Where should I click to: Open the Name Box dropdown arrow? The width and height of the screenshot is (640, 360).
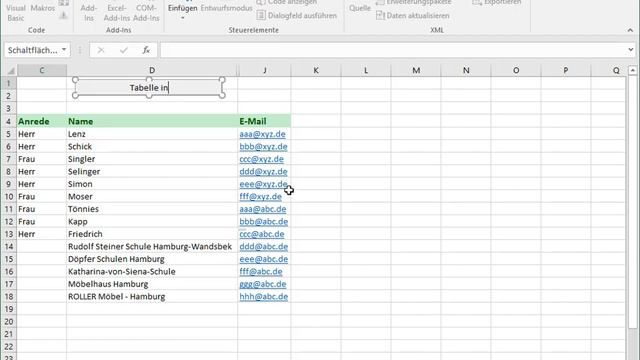[x=64, y=50]
